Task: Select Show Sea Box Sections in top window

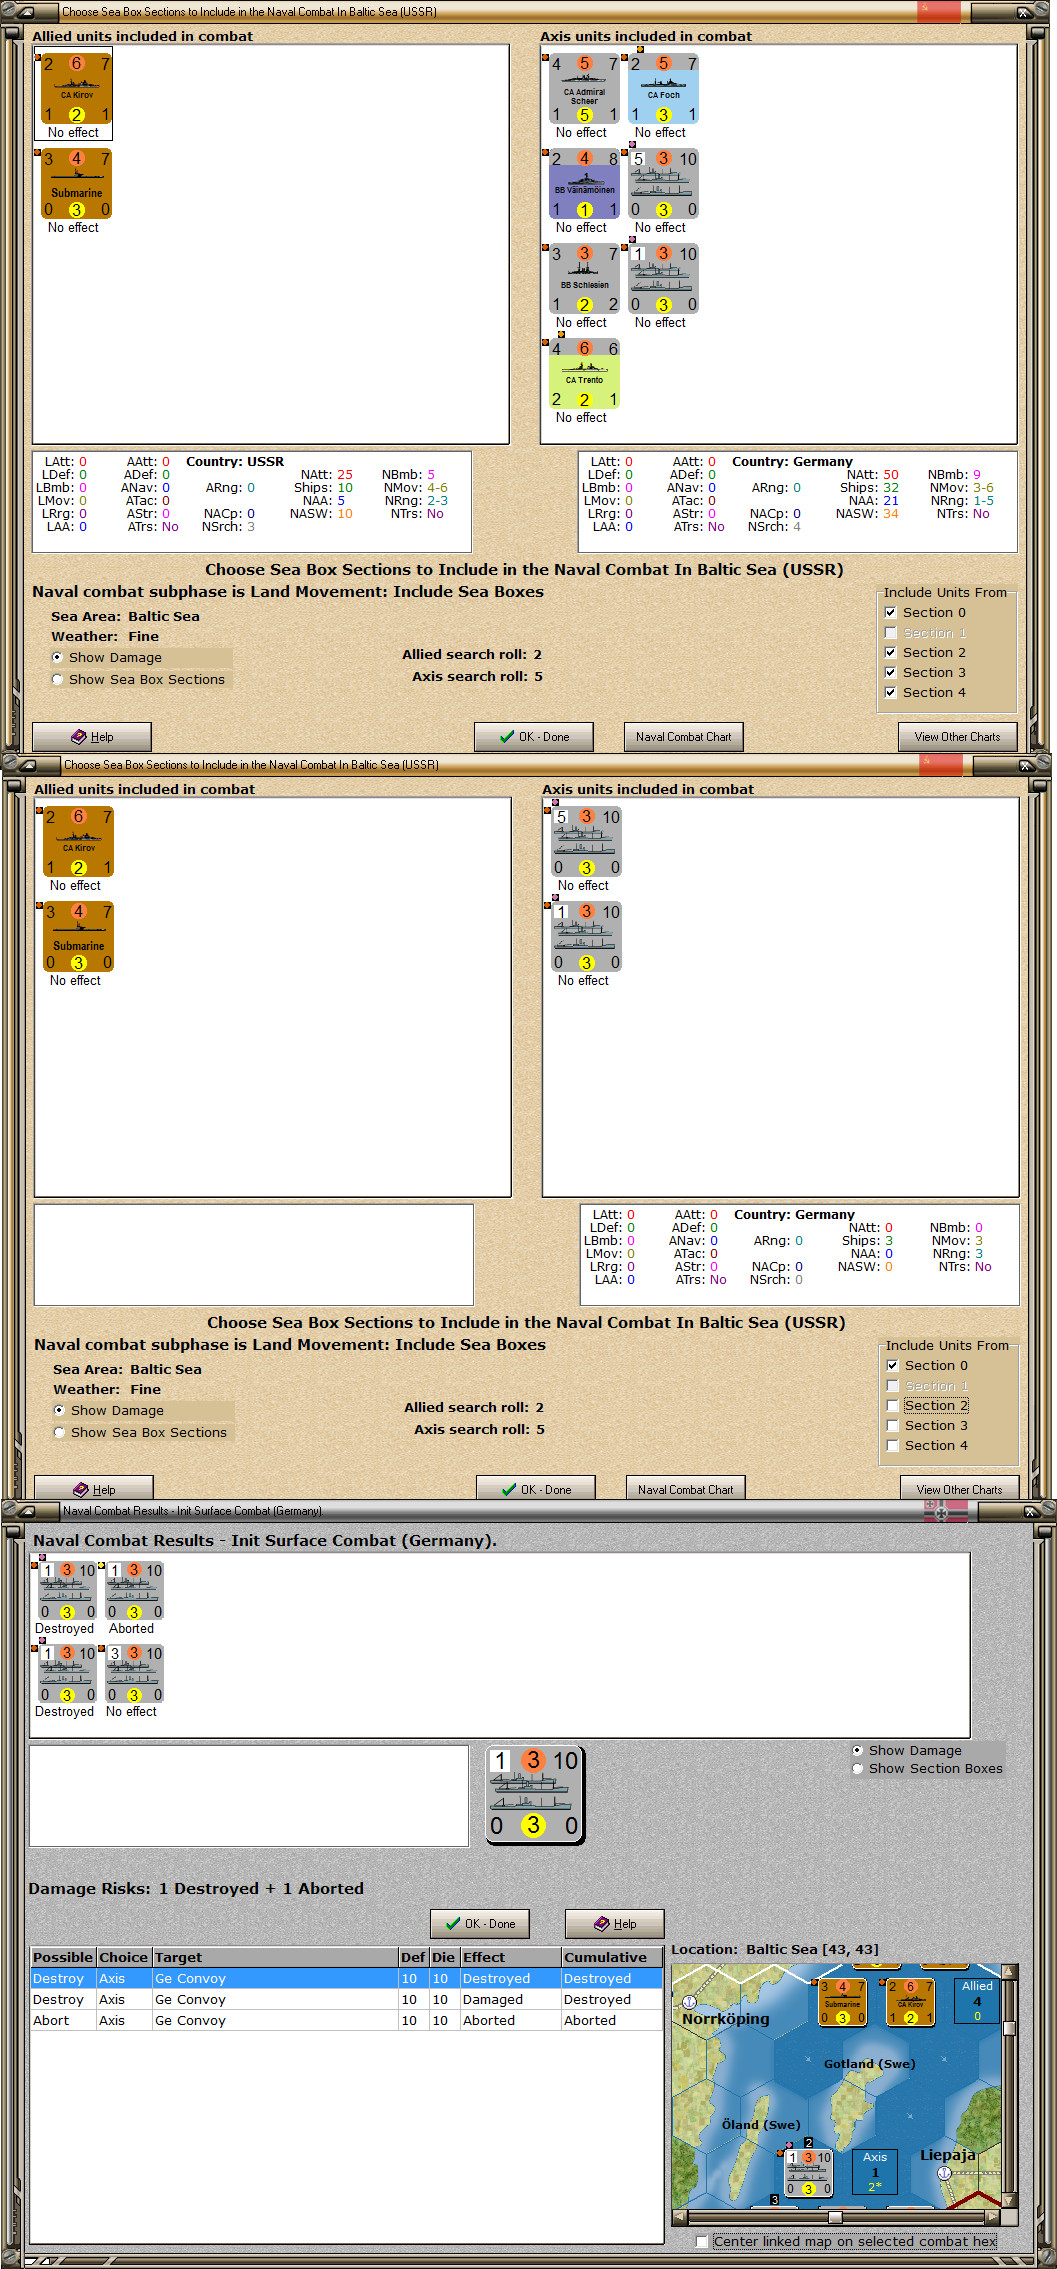Action: [x=57, y=679]
